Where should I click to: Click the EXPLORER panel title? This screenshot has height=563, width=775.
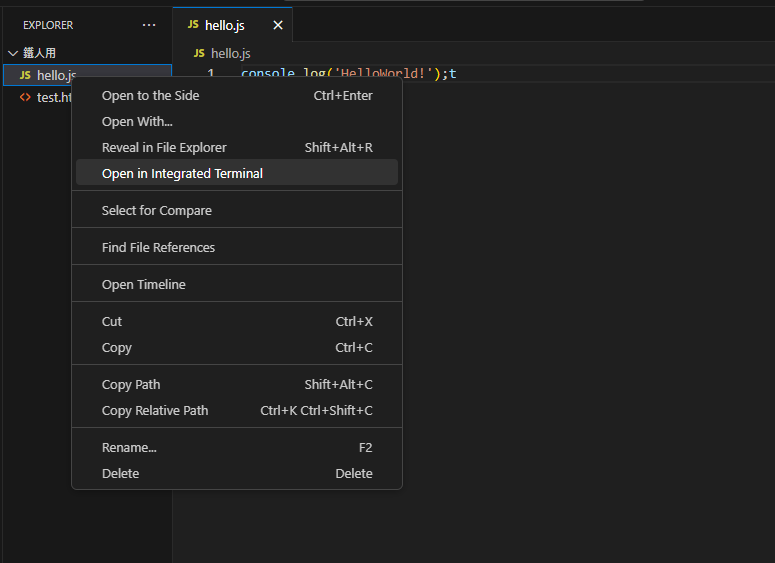pos(48,25)
